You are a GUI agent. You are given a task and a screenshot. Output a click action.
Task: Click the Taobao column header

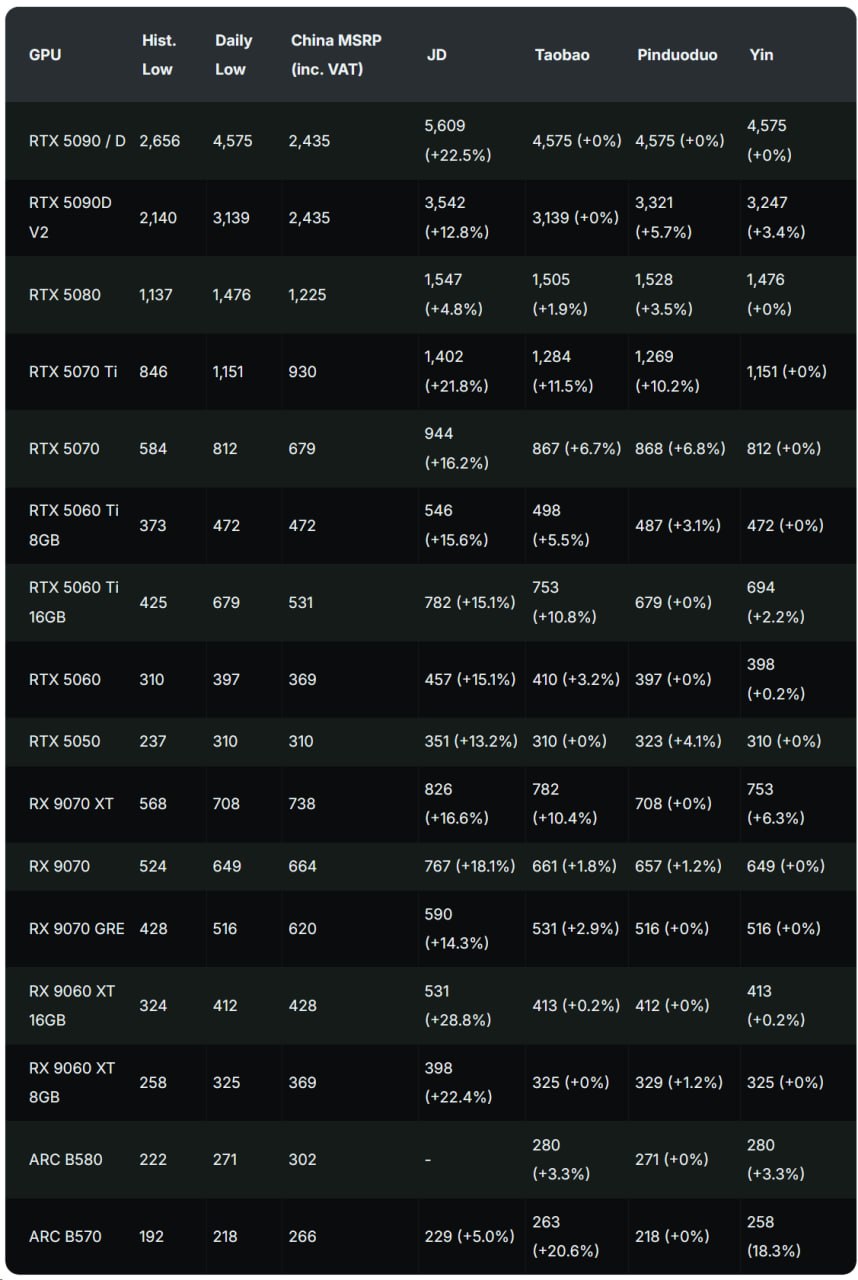[x=562, y=55]
